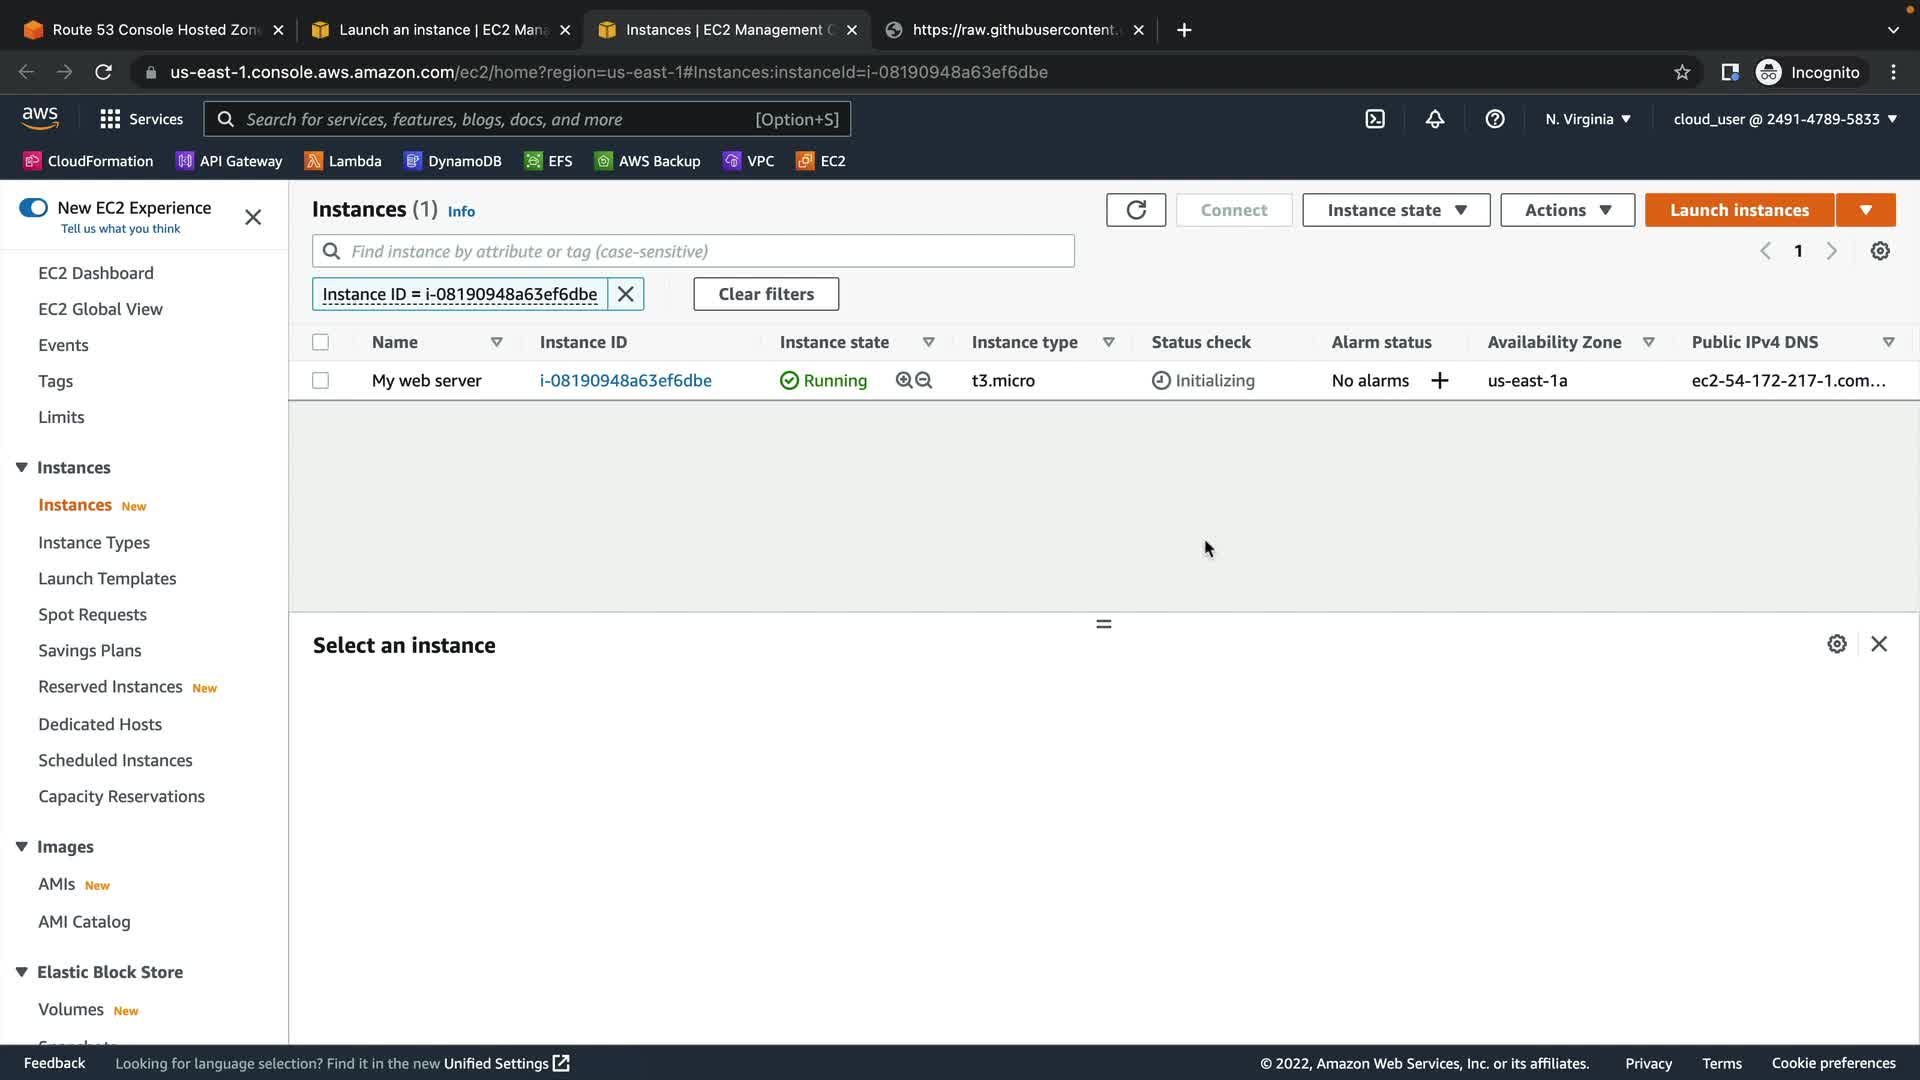This screenshot has width=1920, height=1080.
Task: Open the AWS help question mark icon
Action: click(x=1495, y=119)
